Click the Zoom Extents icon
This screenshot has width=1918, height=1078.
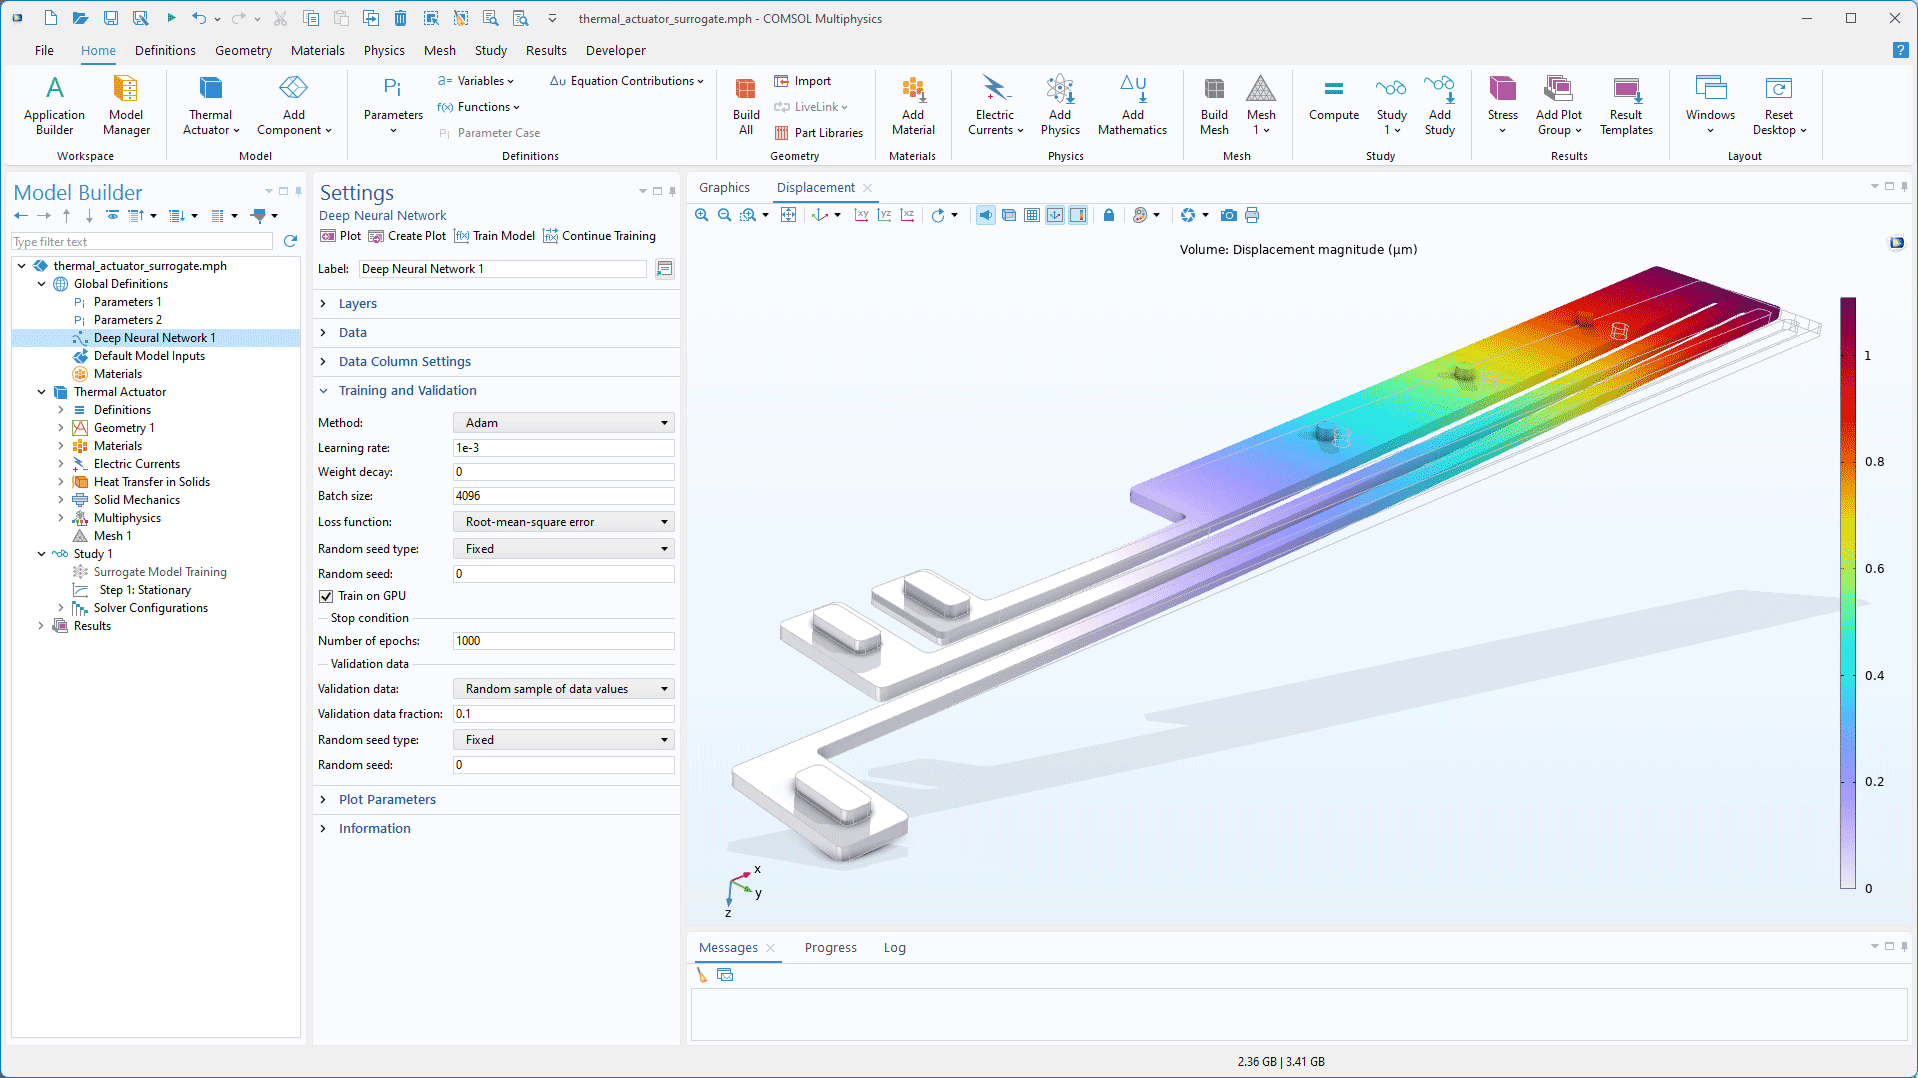tap(789, 216)
